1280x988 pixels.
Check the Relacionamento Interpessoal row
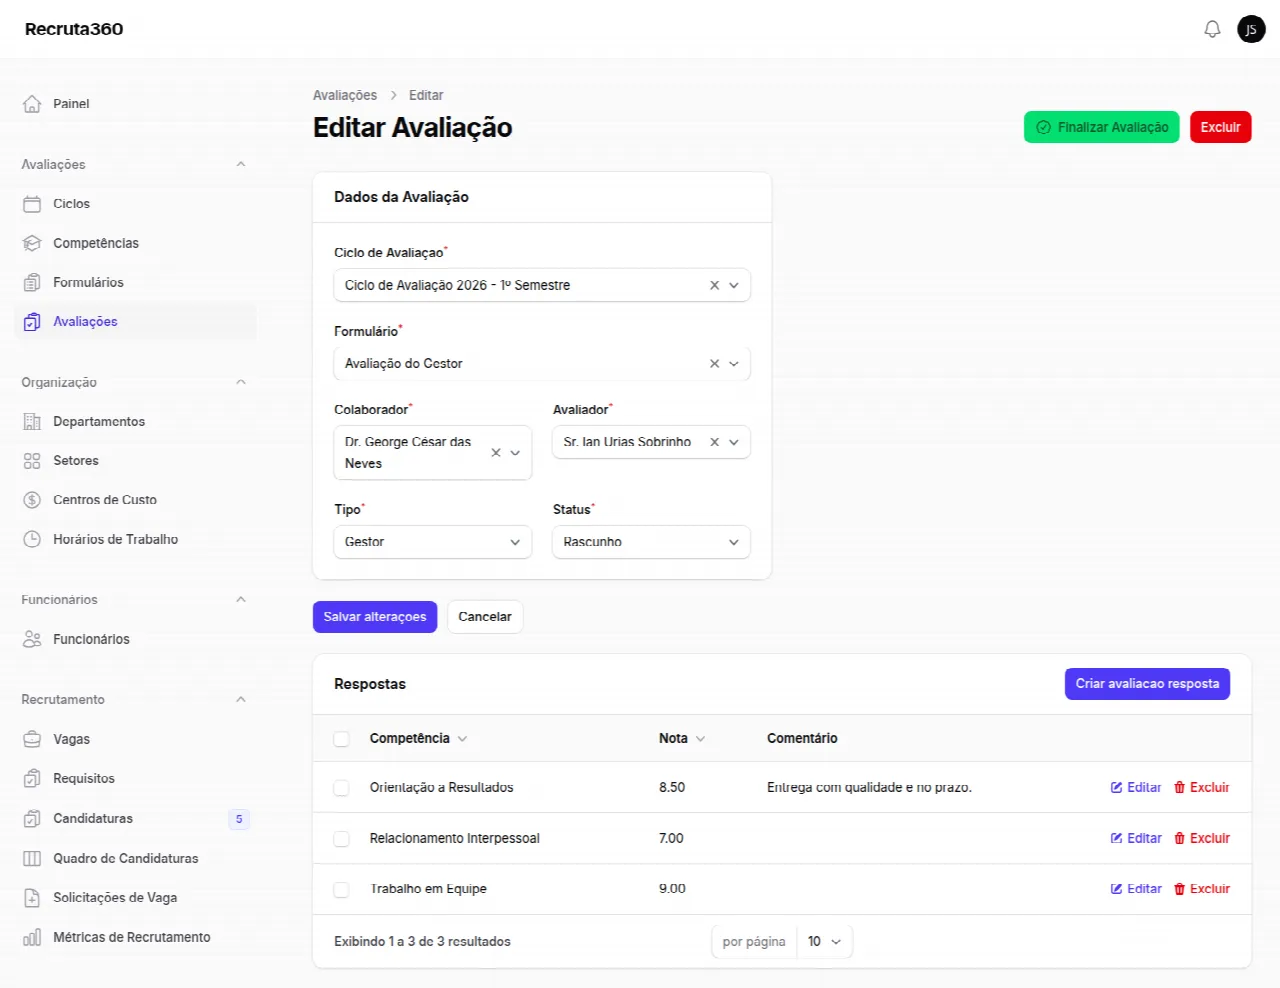pyautogui.click(x=341, y=839)
